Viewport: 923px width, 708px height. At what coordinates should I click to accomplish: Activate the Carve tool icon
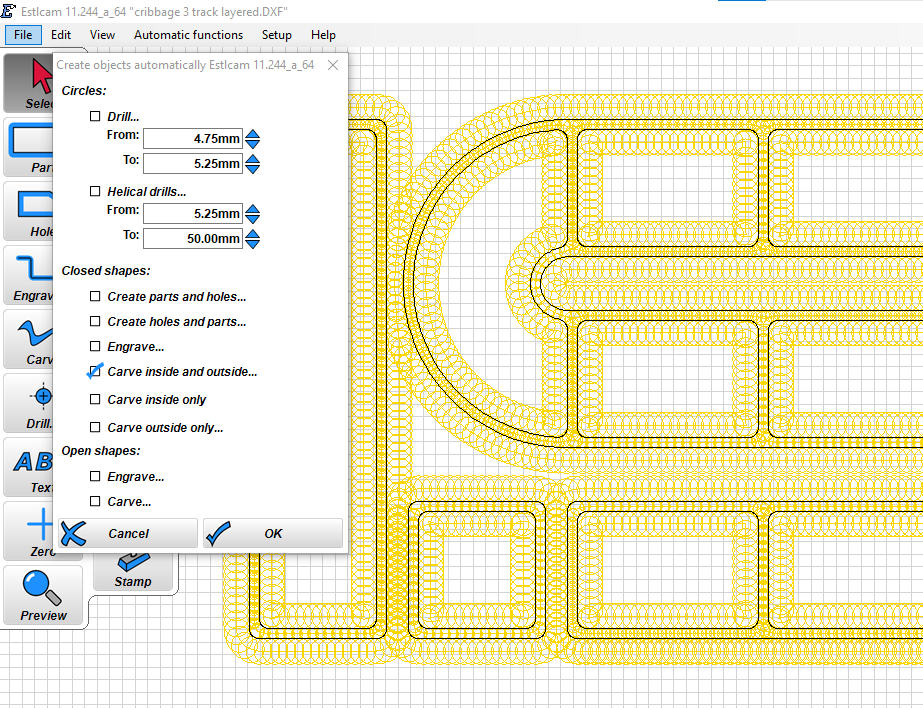pos(28,338)
